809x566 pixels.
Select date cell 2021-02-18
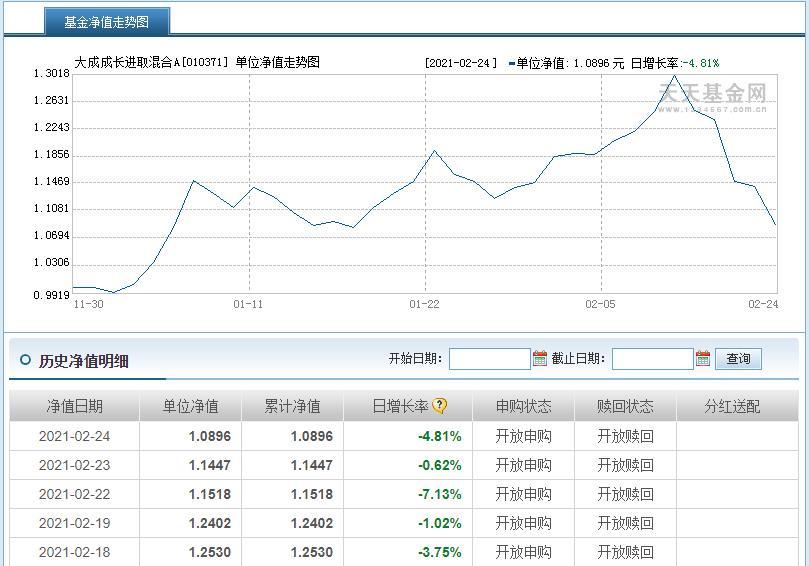pos(74,552)
